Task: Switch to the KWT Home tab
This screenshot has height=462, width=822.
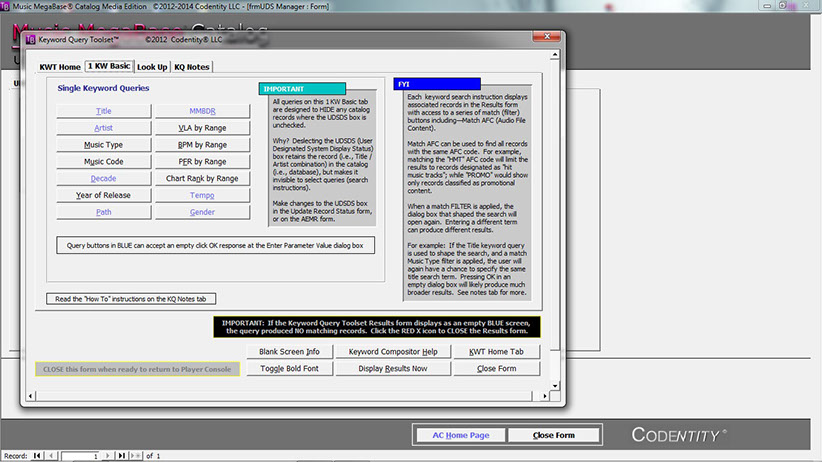Action: [x=60, y=67]
